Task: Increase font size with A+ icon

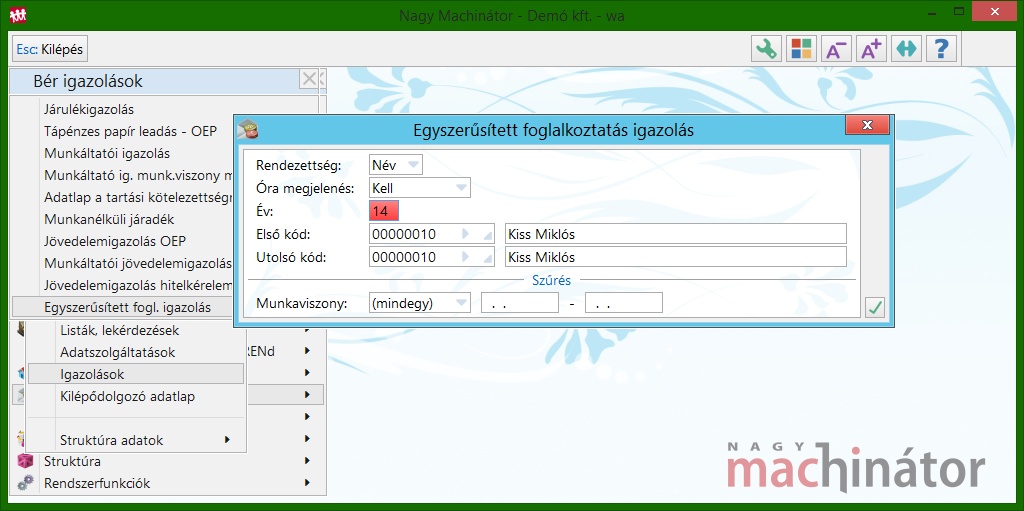Action: point(871,49)
